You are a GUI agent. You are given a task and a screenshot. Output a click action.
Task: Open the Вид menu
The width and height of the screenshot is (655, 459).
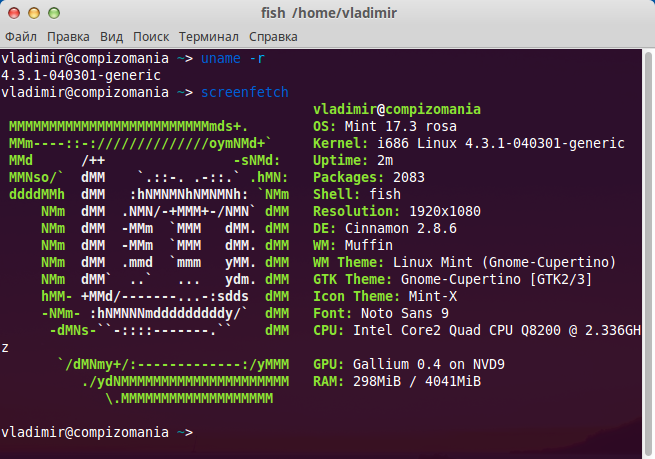(112, 37)
